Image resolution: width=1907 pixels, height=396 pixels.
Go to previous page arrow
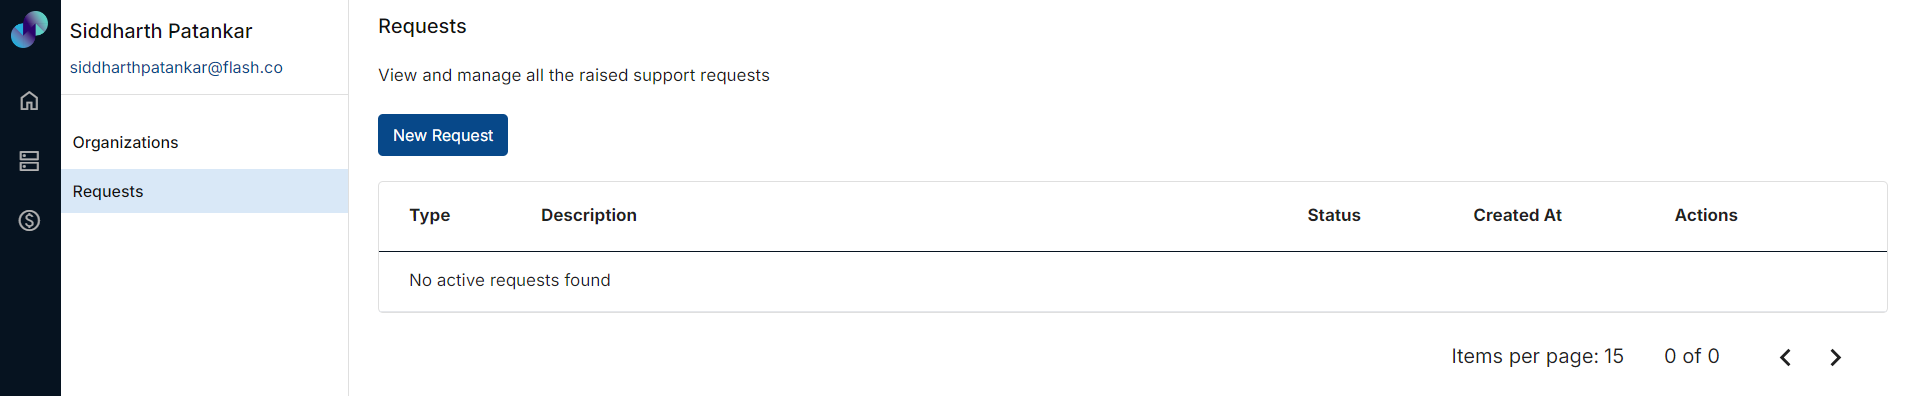(x=1785, y=357)
